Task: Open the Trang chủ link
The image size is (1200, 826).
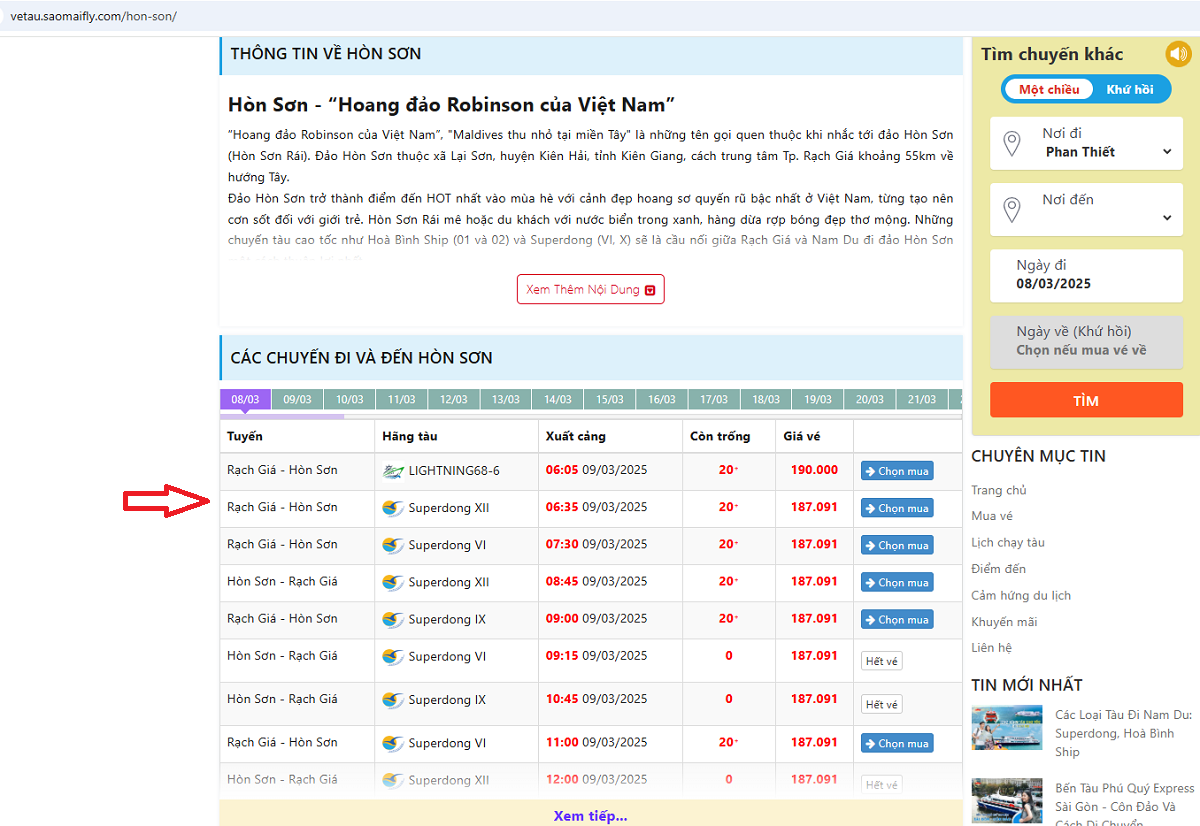Action: coord(999,490)
